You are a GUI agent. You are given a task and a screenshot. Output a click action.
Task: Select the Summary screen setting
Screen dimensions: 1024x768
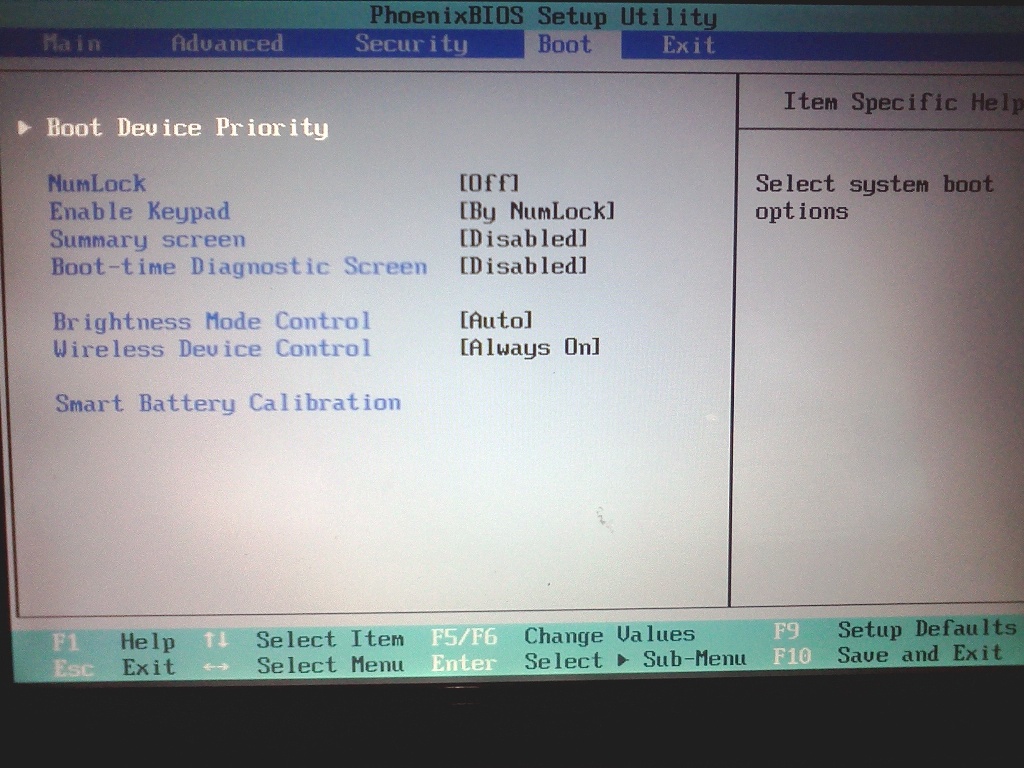148,240
